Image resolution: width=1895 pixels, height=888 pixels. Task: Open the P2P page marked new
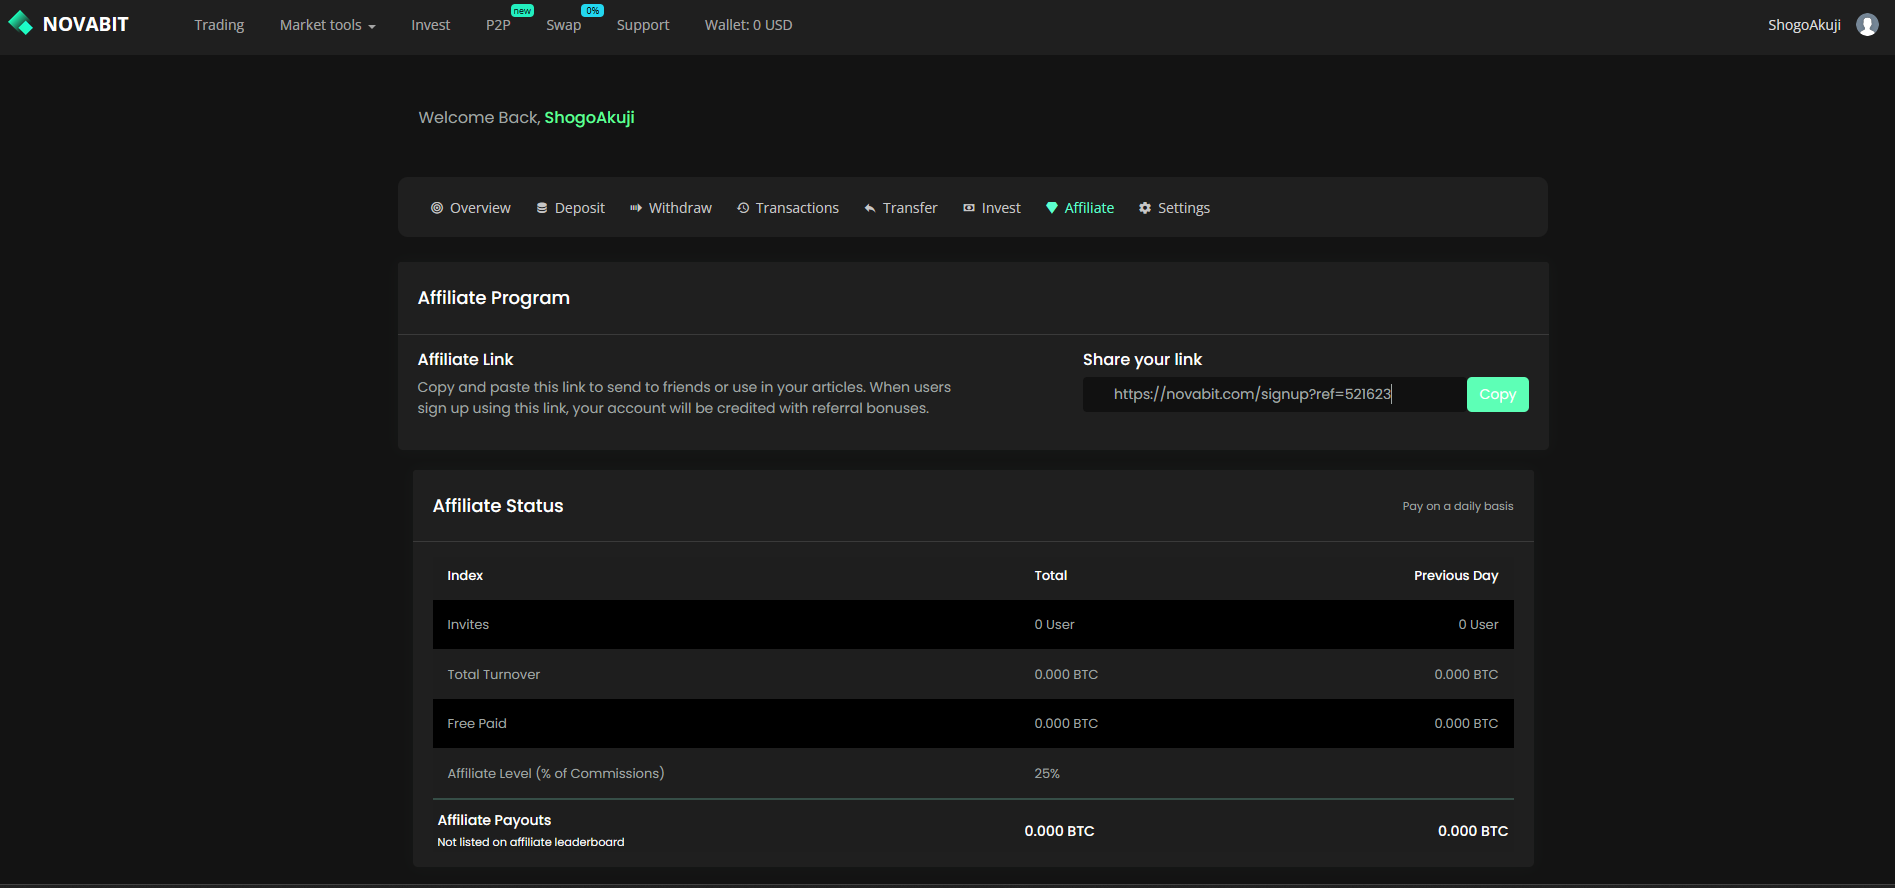(x=498, y=25)
